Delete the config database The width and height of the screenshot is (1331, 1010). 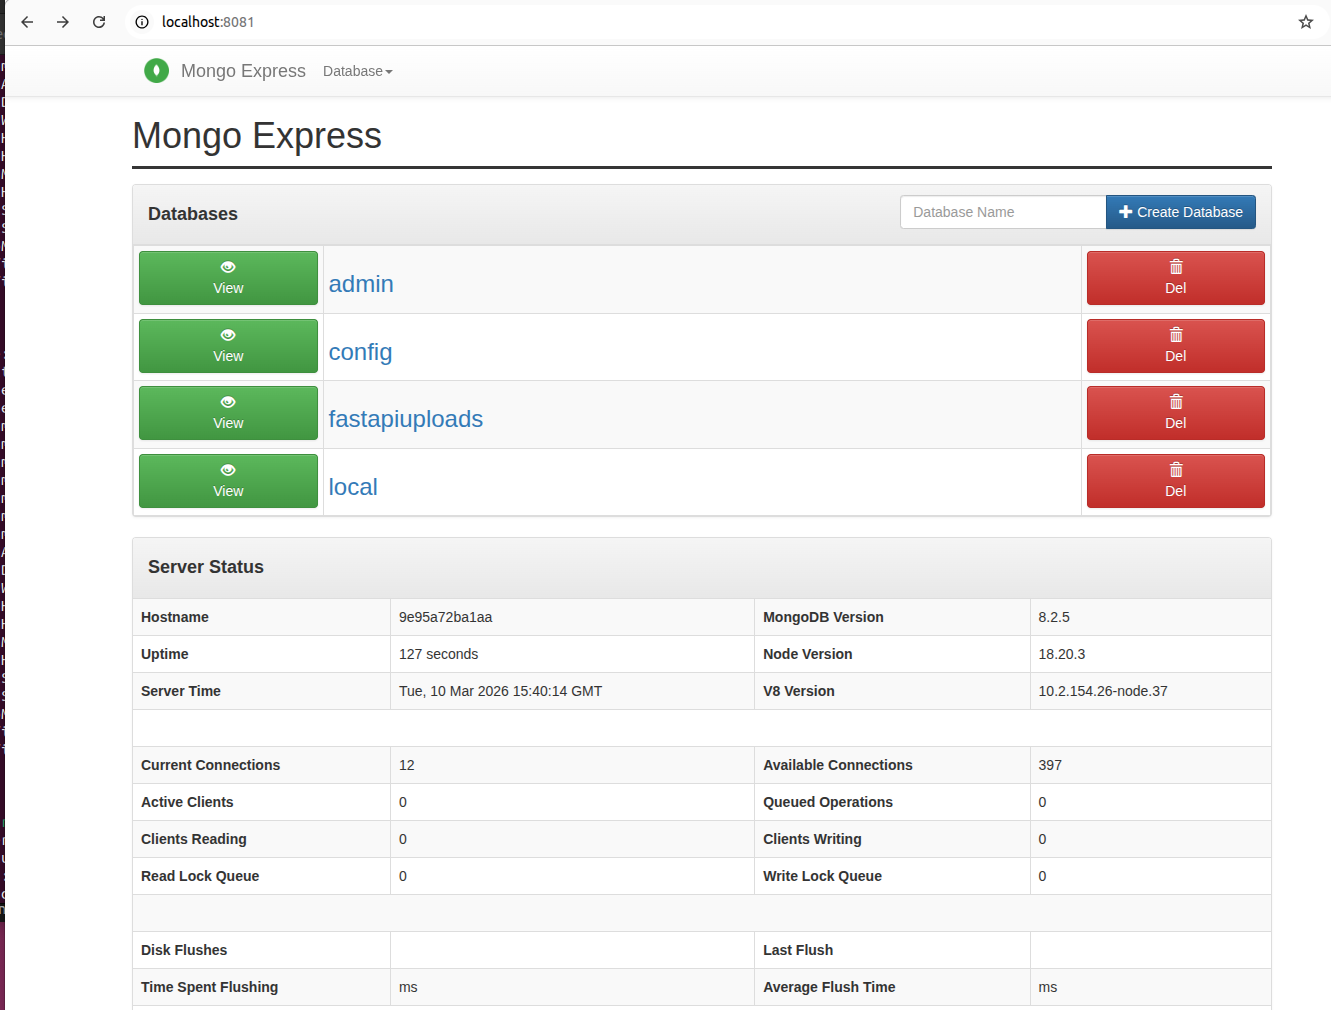coord(1175,346)
